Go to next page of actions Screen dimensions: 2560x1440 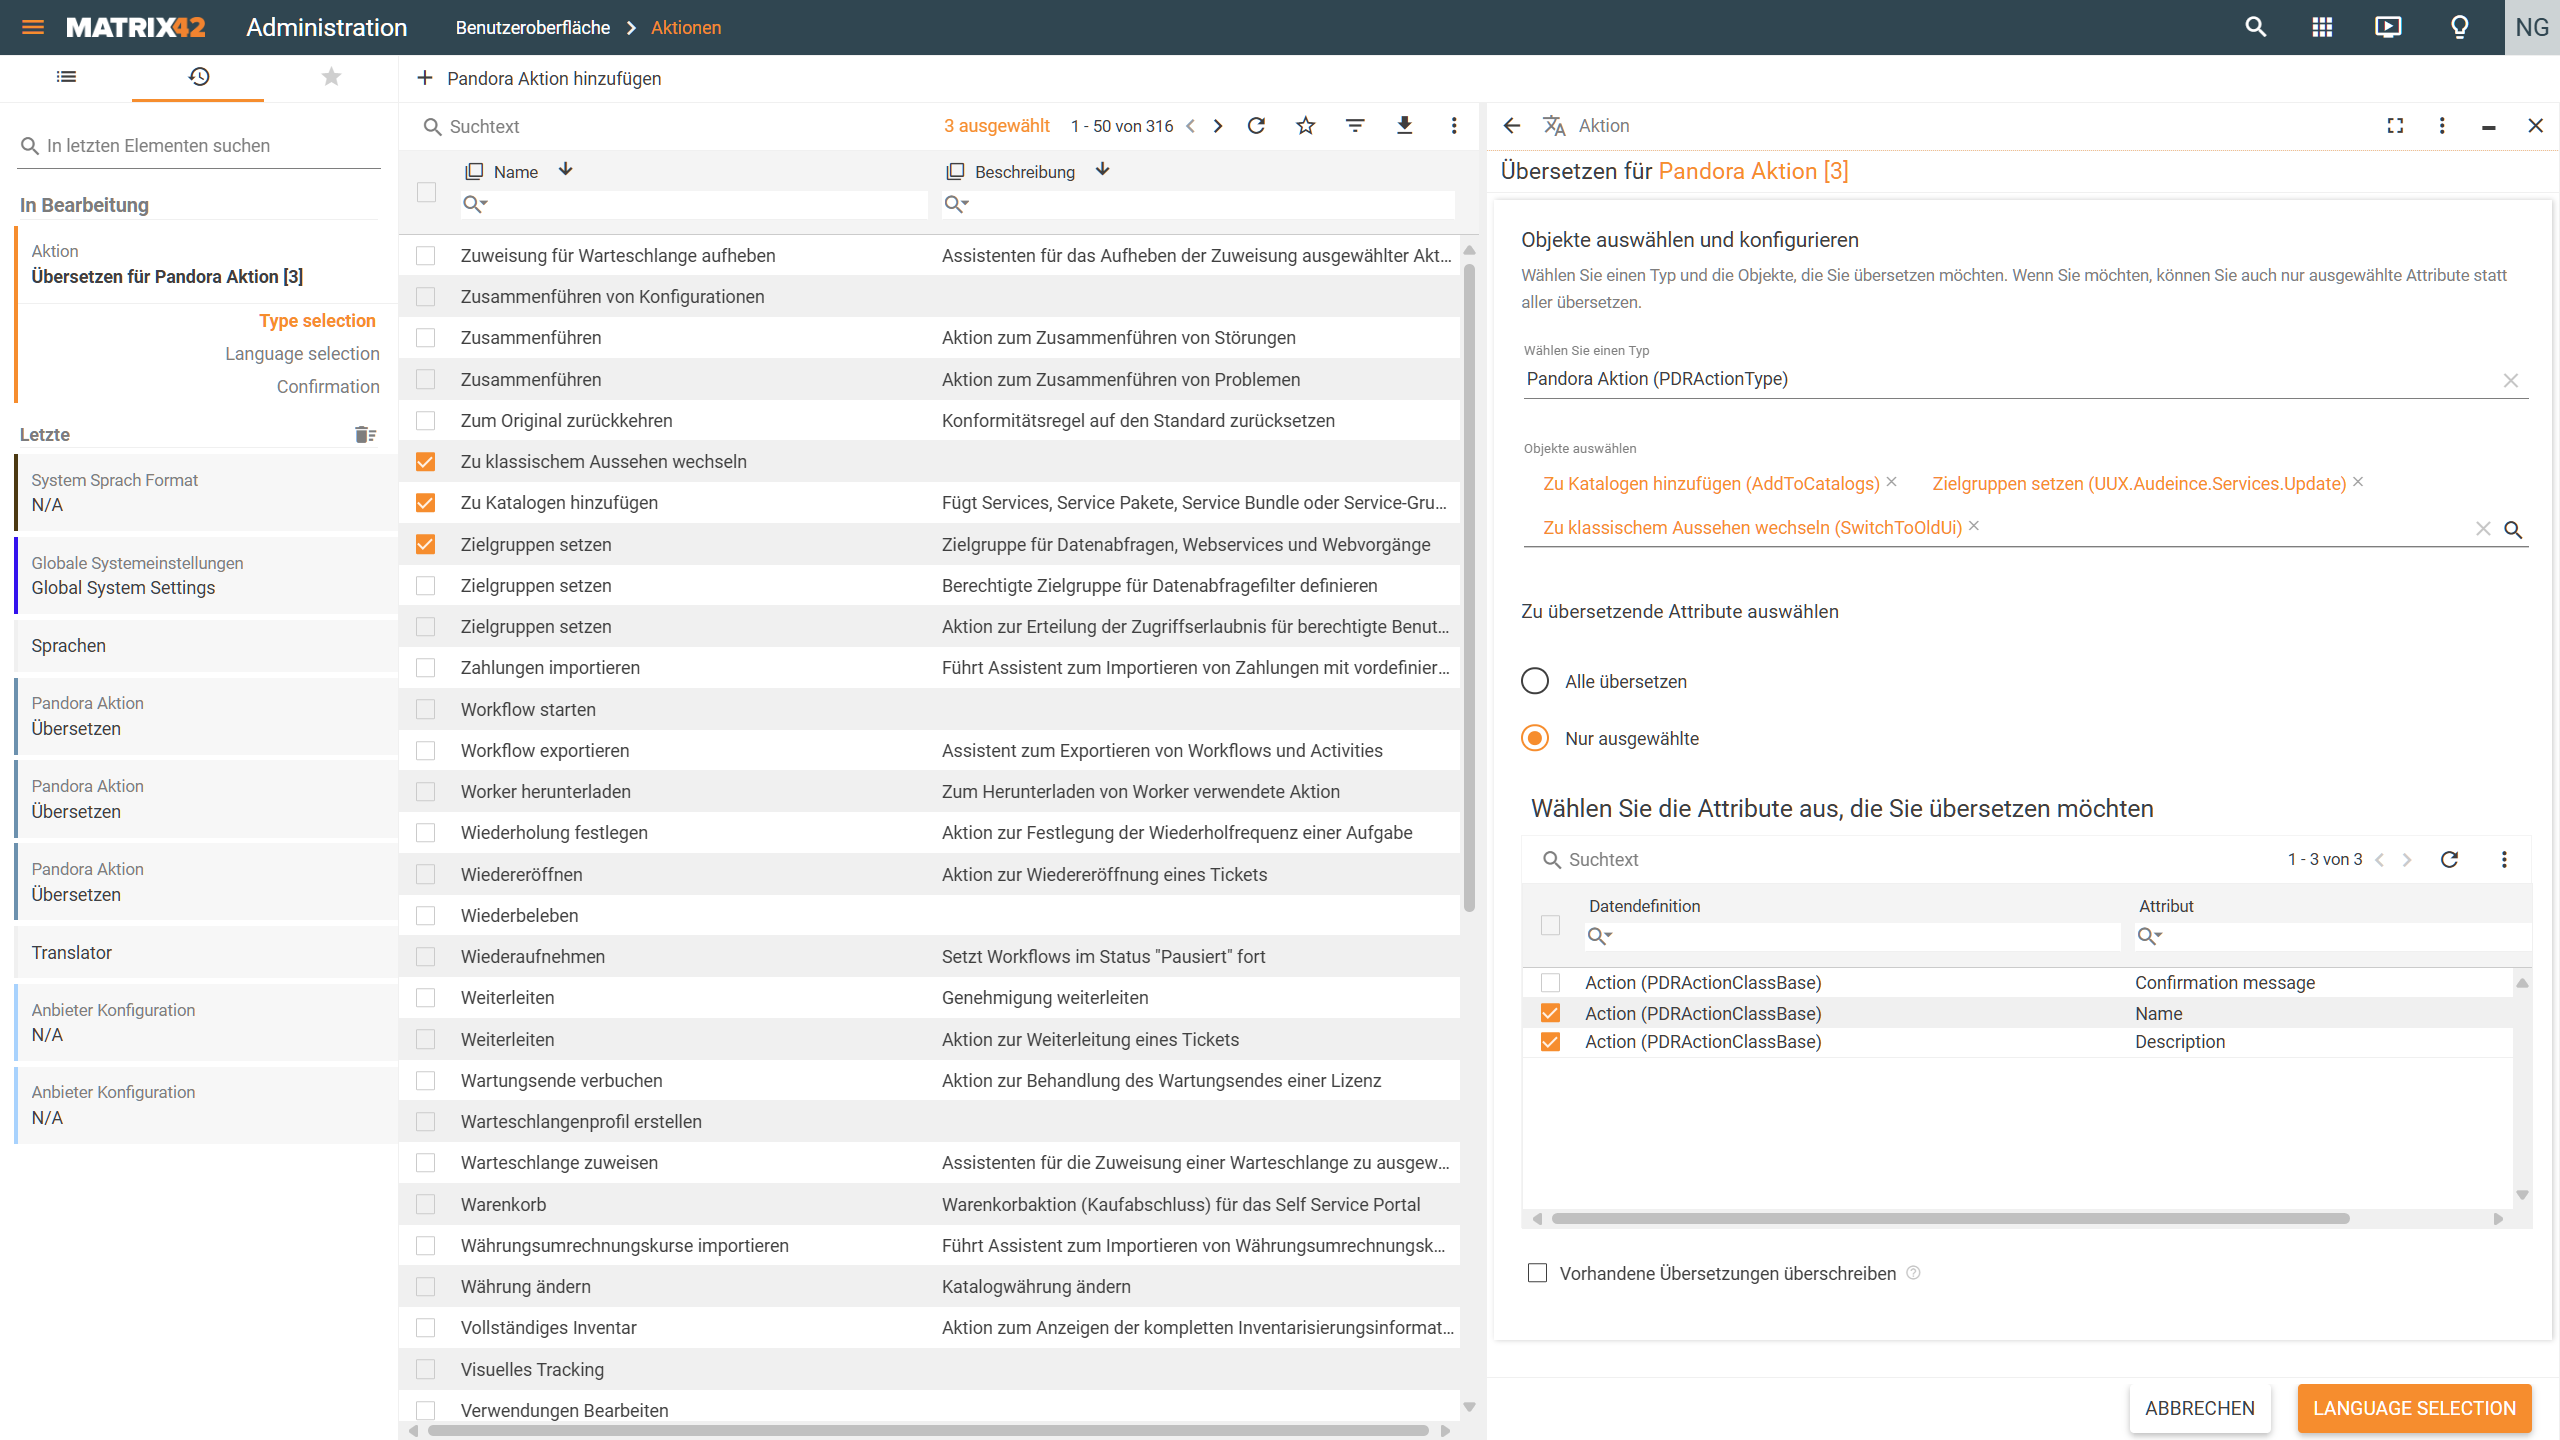1217,126
